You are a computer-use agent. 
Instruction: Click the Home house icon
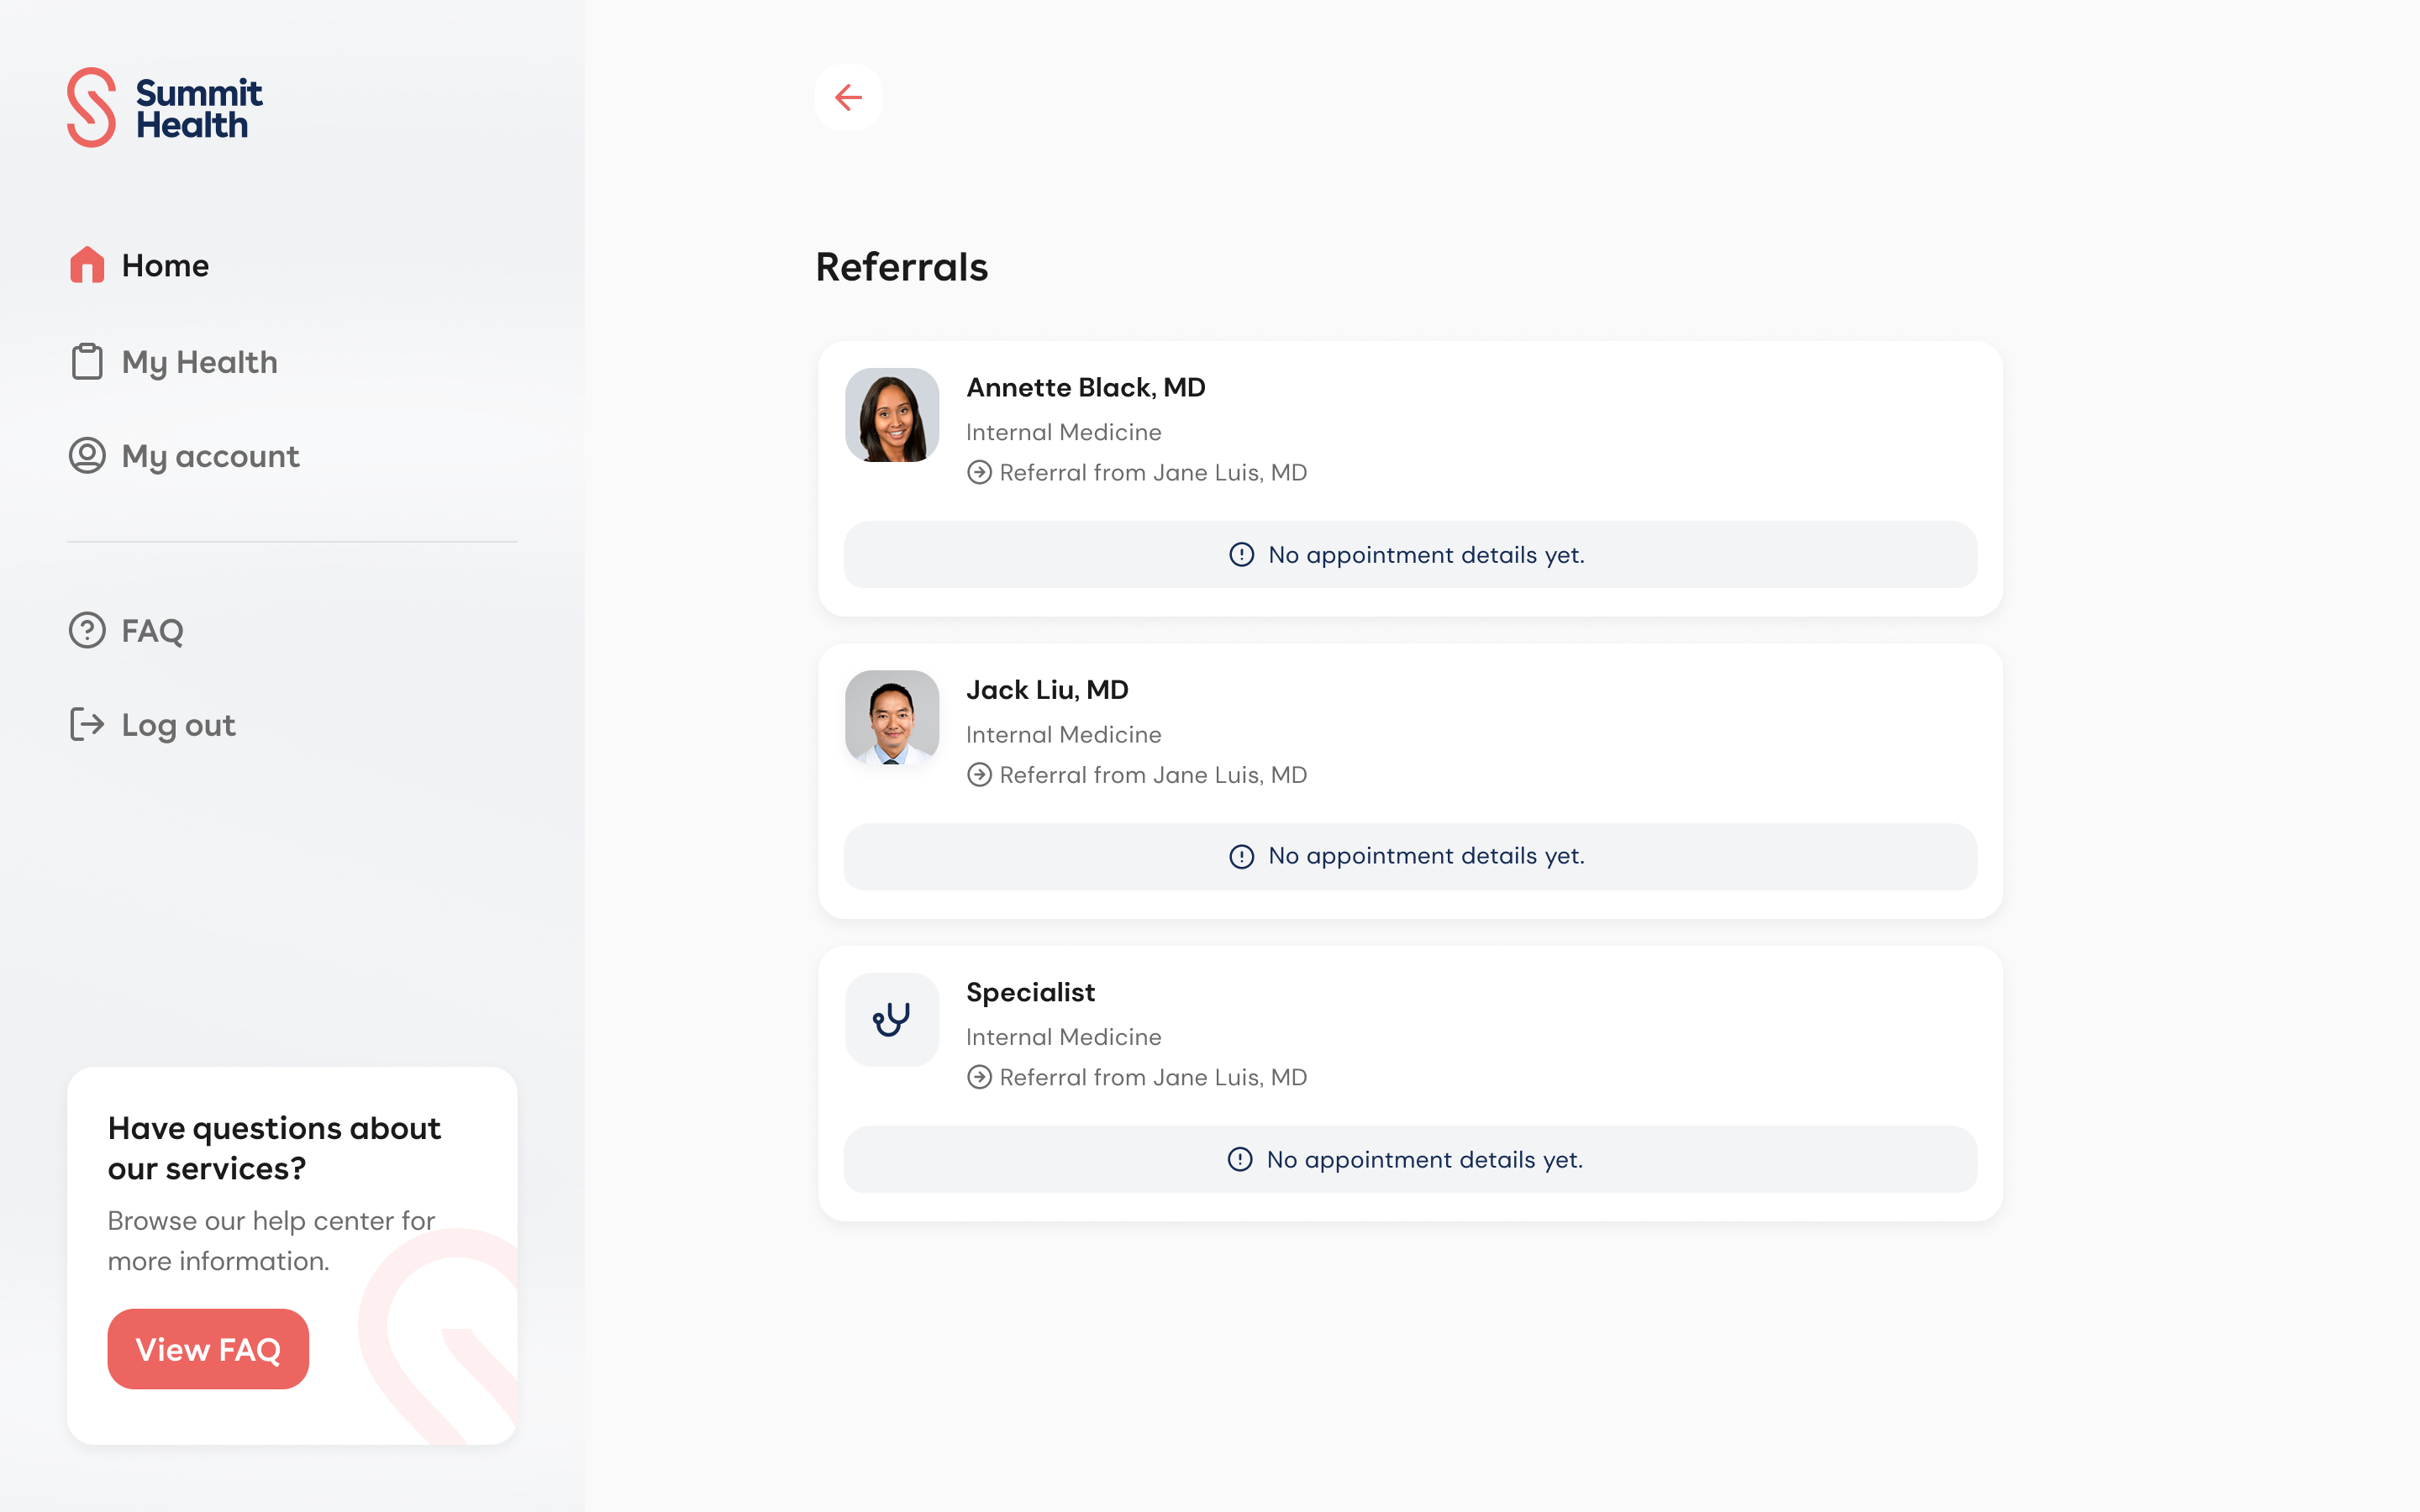pos(87,265)
